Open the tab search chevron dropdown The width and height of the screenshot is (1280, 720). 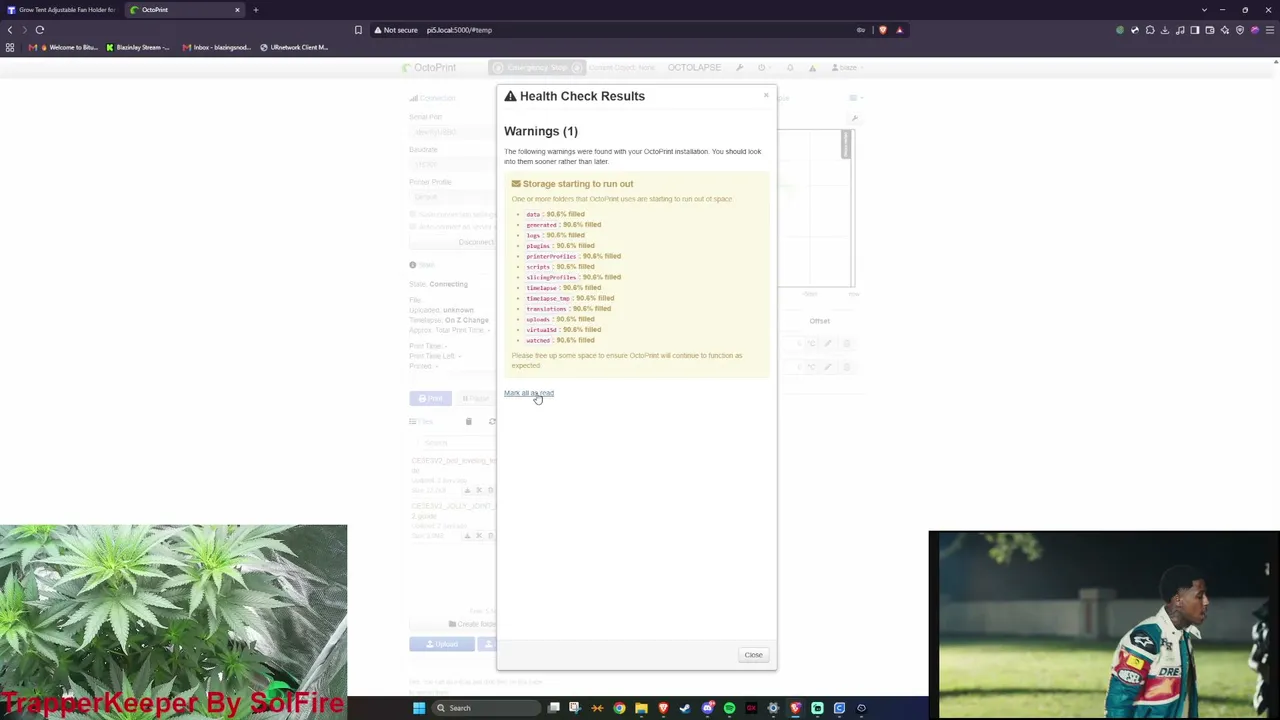tap(1204, 10)
